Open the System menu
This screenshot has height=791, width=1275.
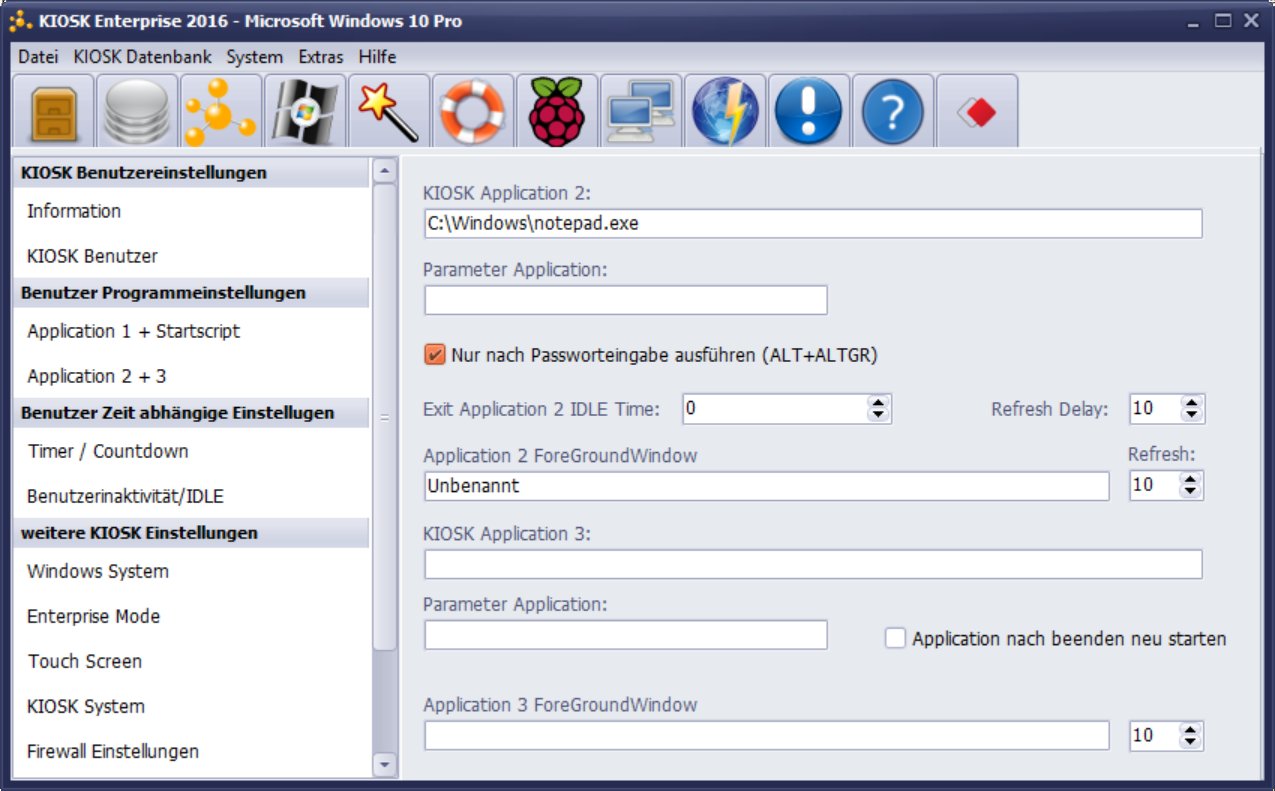(x=254, y=57)
